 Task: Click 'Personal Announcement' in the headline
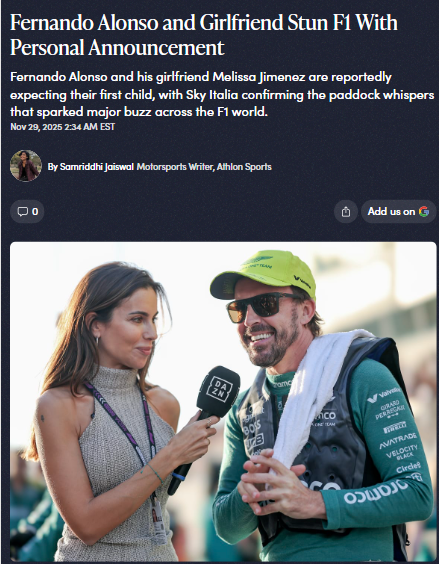click(x=117, y=47)
